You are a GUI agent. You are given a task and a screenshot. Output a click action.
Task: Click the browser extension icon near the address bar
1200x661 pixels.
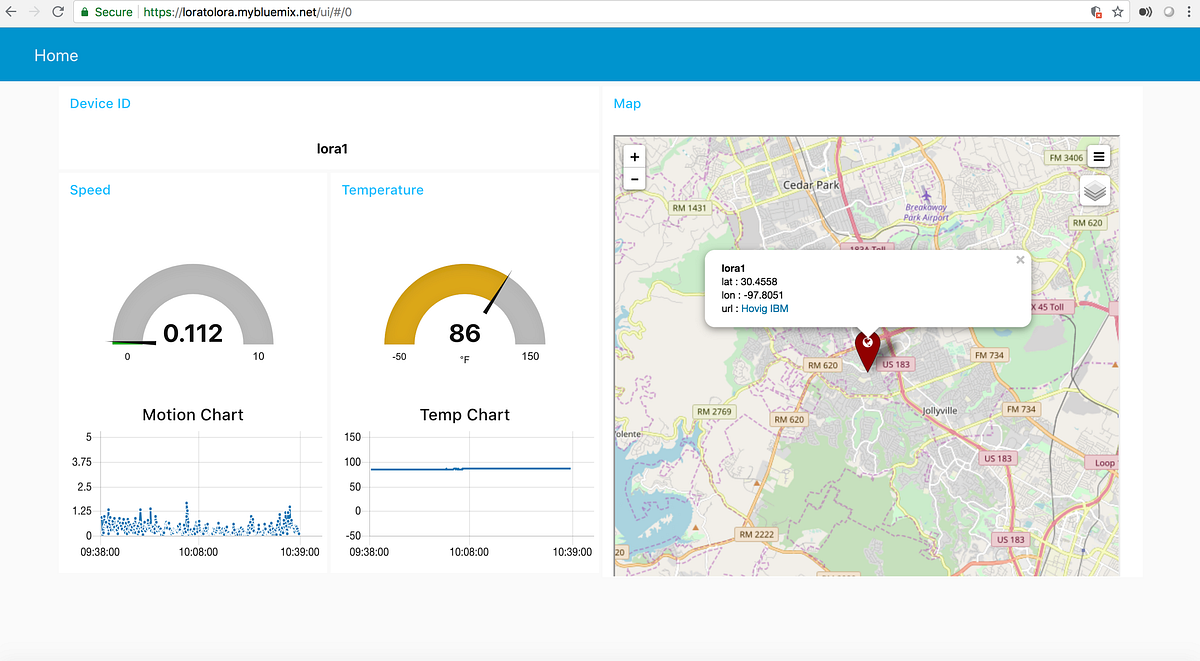[1145, 12]
